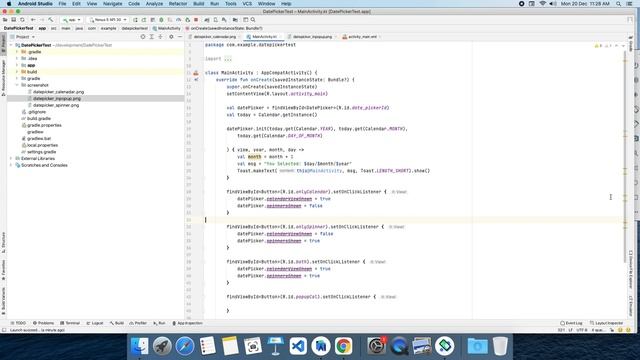Viewport: 640px width, 360px height.
Task: Switch to the activity_main.xml editor tab
Action: 362,37
